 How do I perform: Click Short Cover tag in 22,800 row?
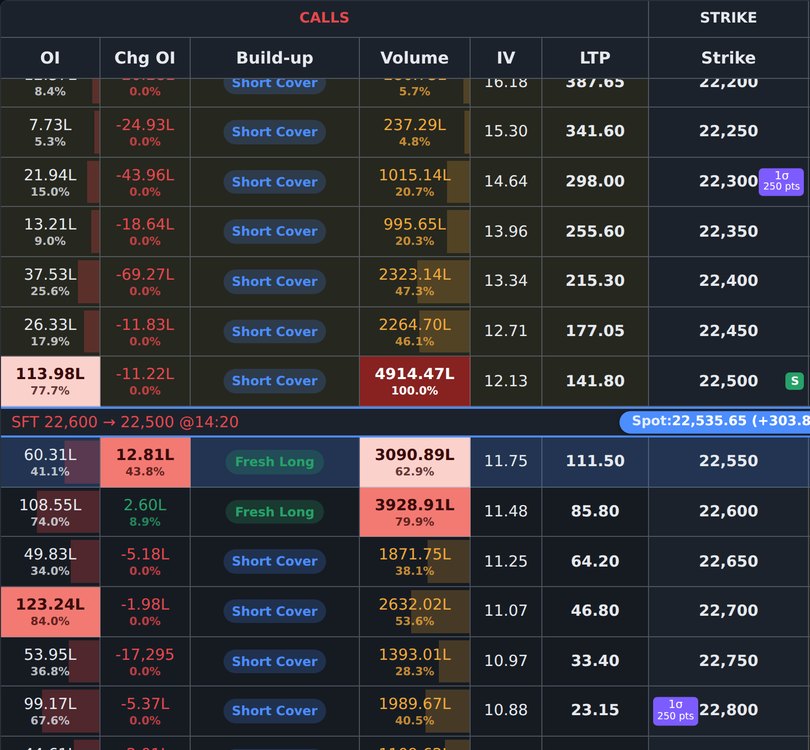pos(274,710)
